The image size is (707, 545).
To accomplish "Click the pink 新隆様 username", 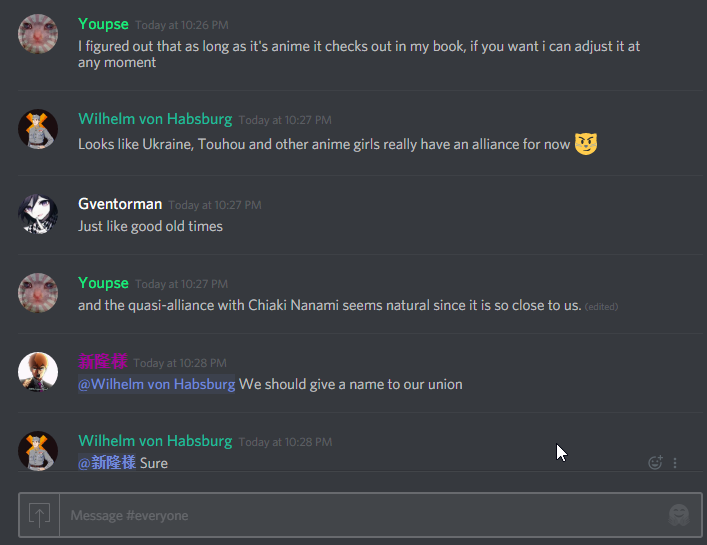I will 103,362.
